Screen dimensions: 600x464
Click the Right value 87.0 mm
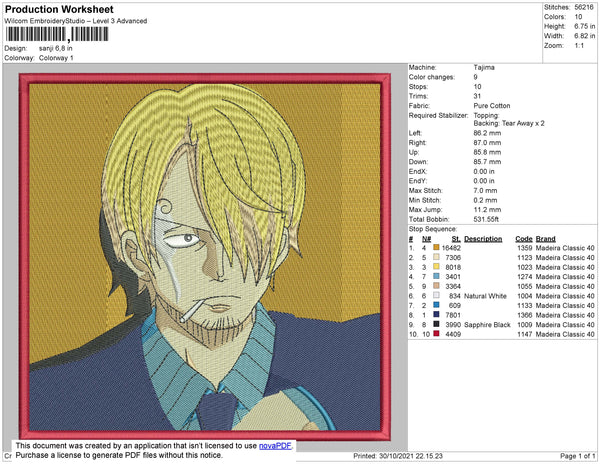pos(487,143)
